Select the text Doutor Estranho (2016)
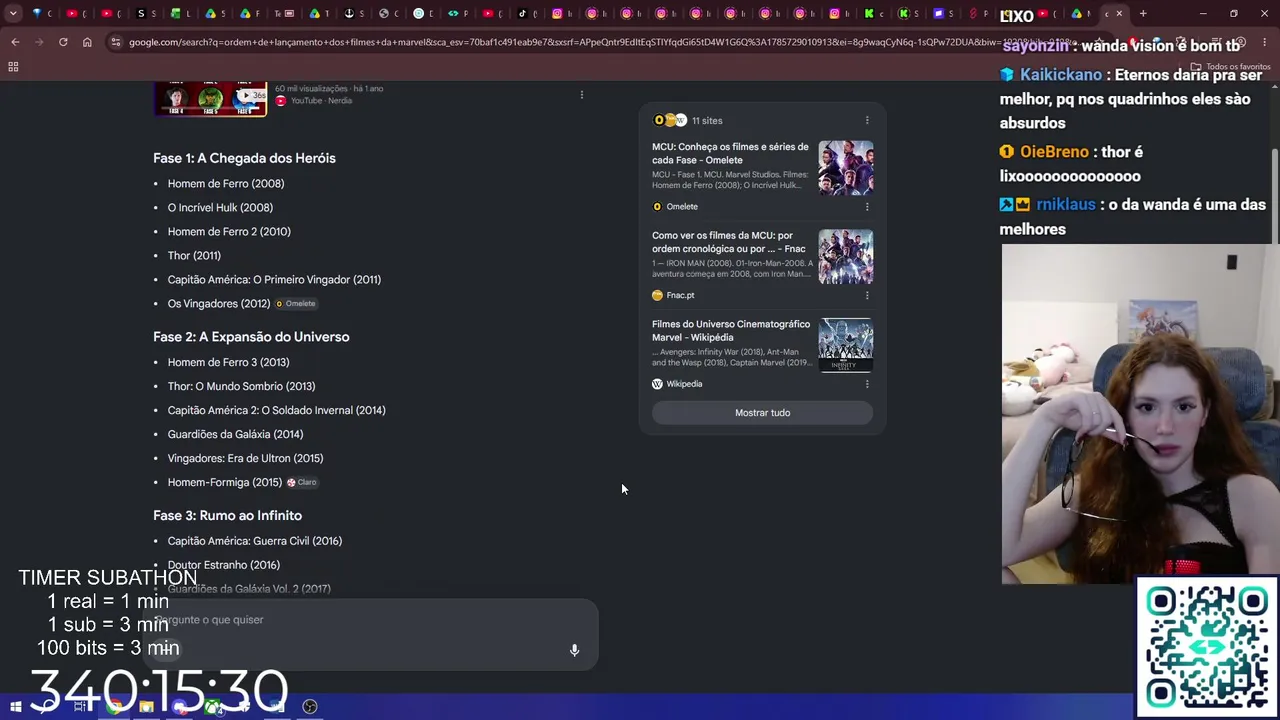This screenshot has width=1280, height=720. 224,565
